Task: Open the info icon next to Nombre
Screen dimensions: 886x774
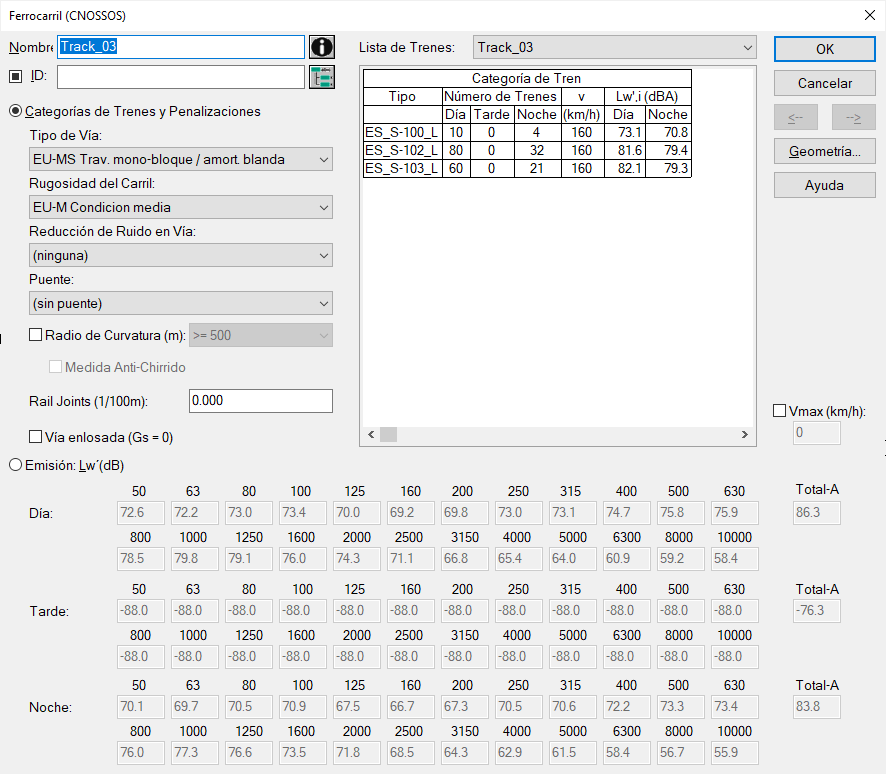Action: 322,47
